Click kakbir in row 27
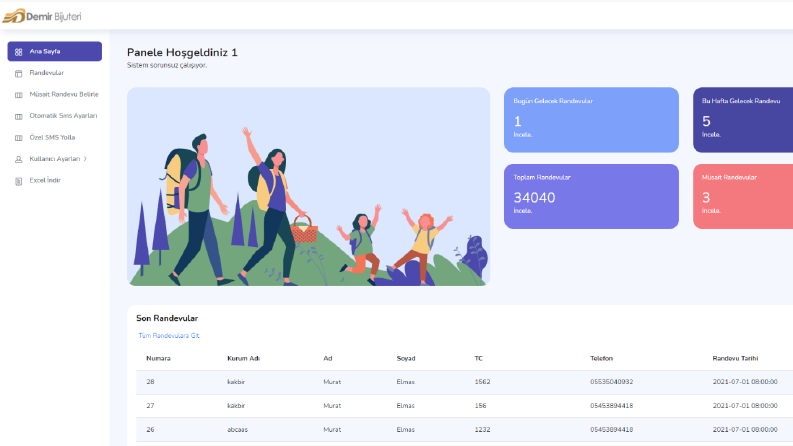The height and width of the screenshot is (446, 793). (236, 406)
